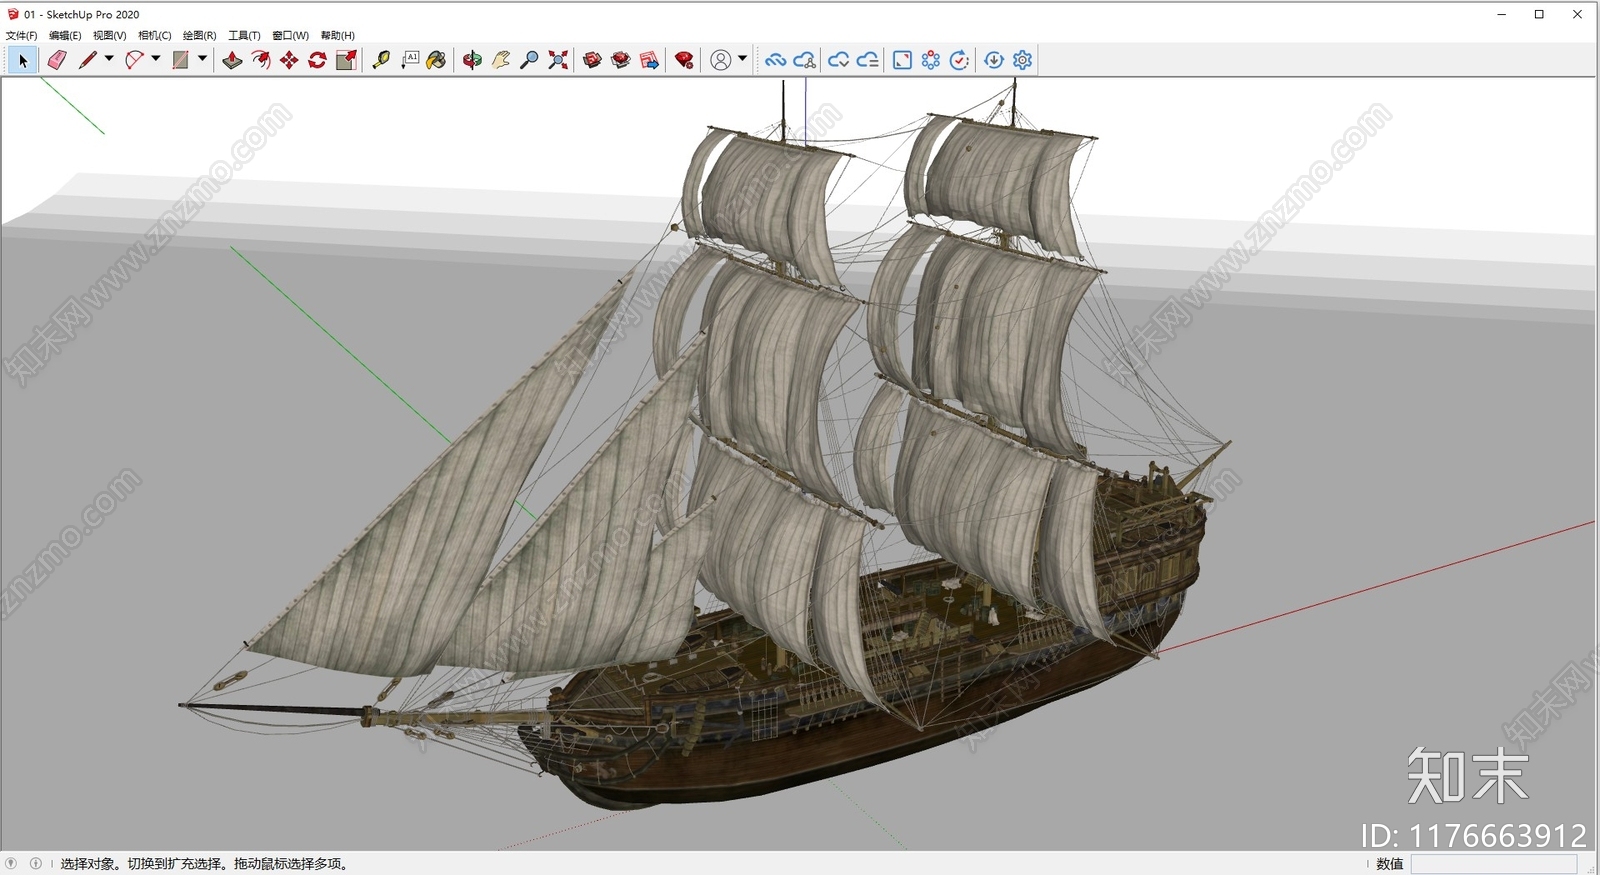This screenshot has width=1600, height=875.
Task: Select the Pan hand tool
Action: pyautogui.click(x=501, y=61)
